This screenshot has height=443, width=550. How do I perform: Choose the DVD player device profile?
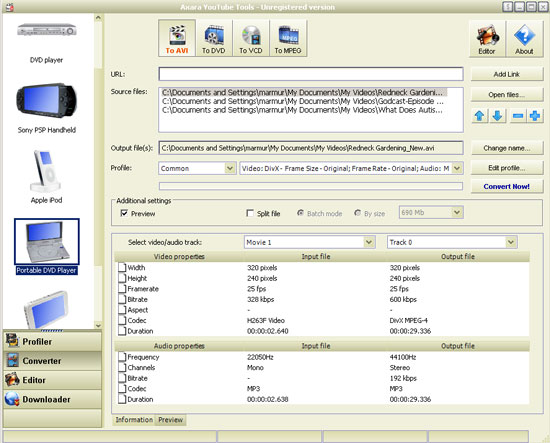click(46, 42)
